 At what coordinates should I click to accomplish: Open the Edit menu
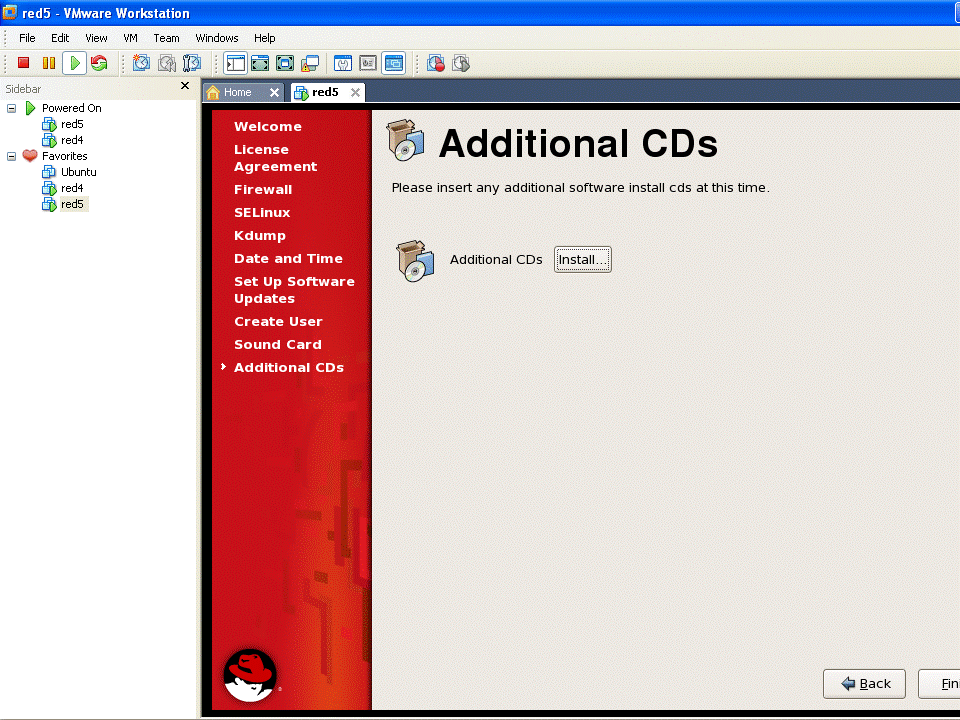point(60,38)
